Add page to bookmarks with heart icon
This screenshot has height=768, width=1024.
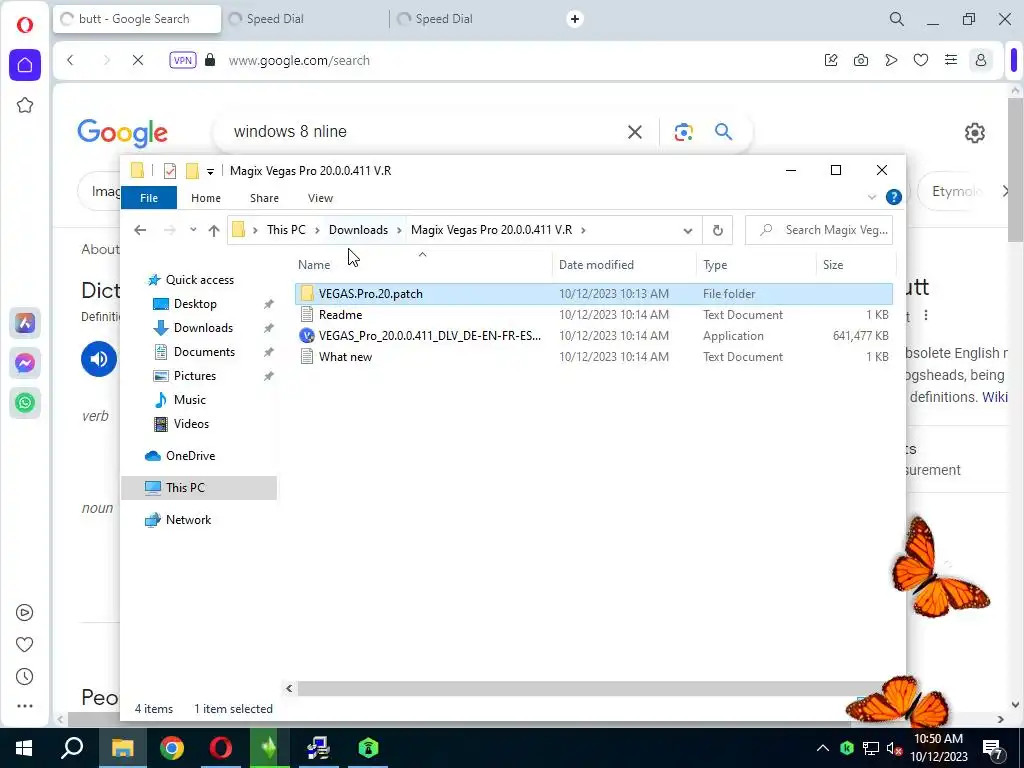(921, 60)
